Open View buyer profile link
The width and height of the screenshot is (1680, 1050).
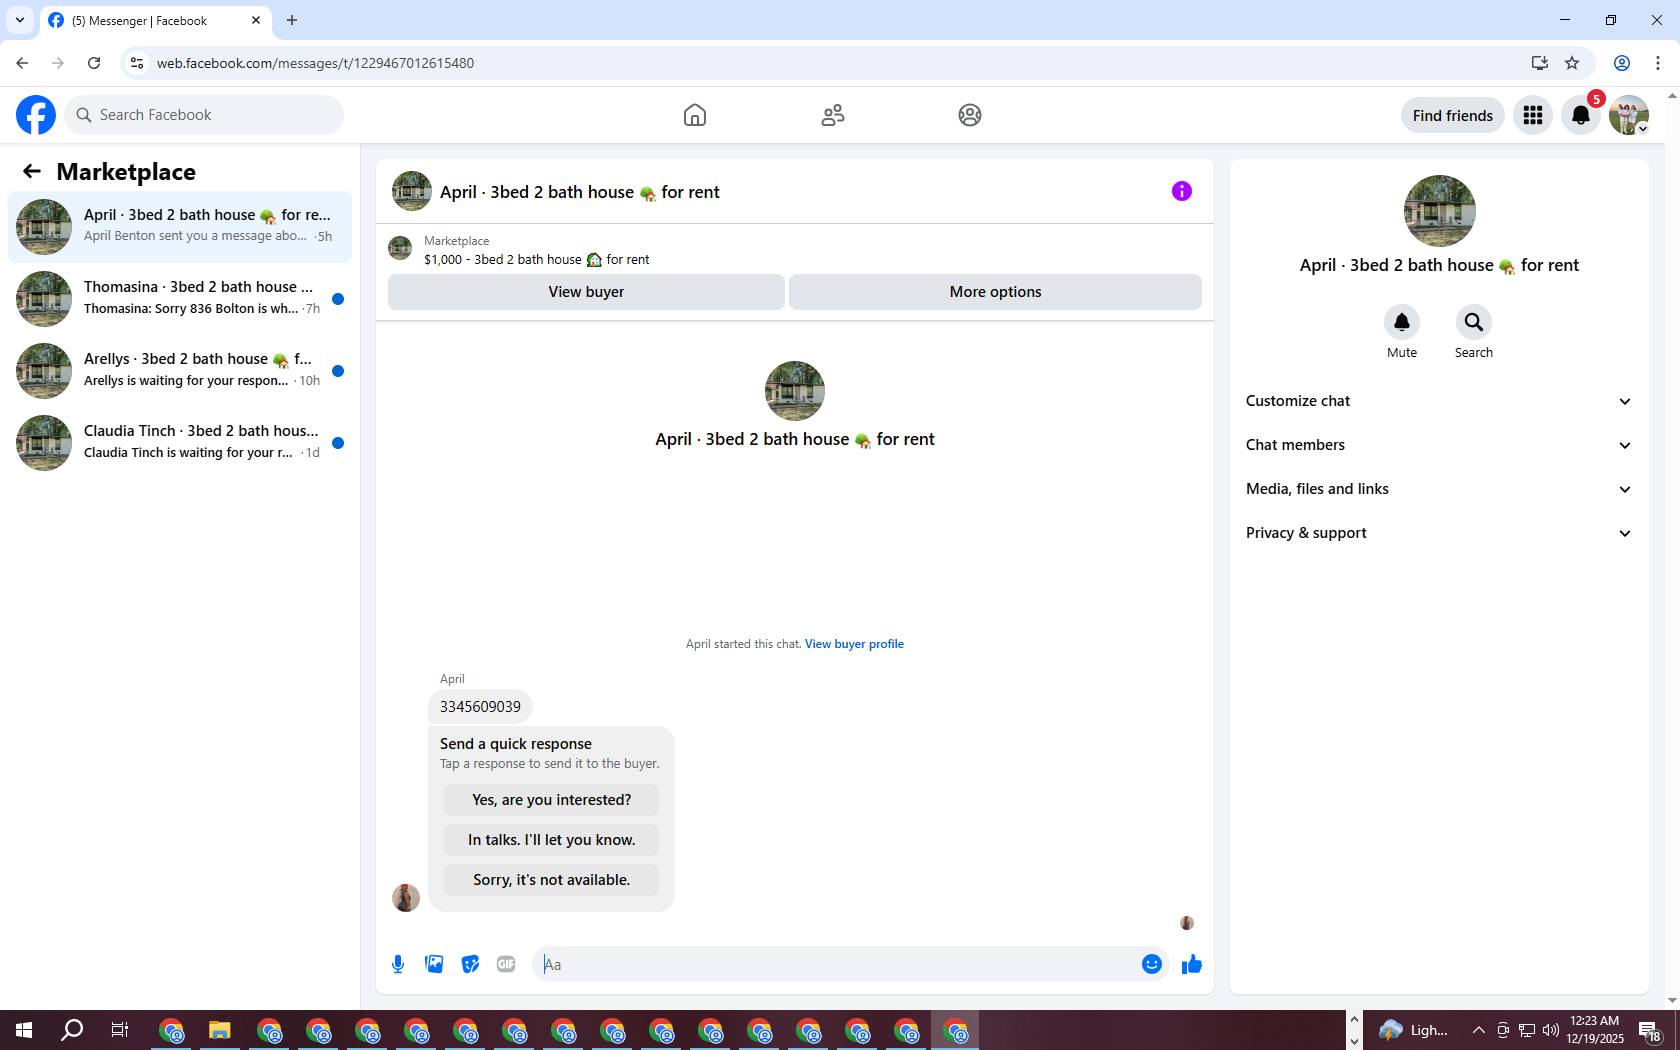coord(854,644)
